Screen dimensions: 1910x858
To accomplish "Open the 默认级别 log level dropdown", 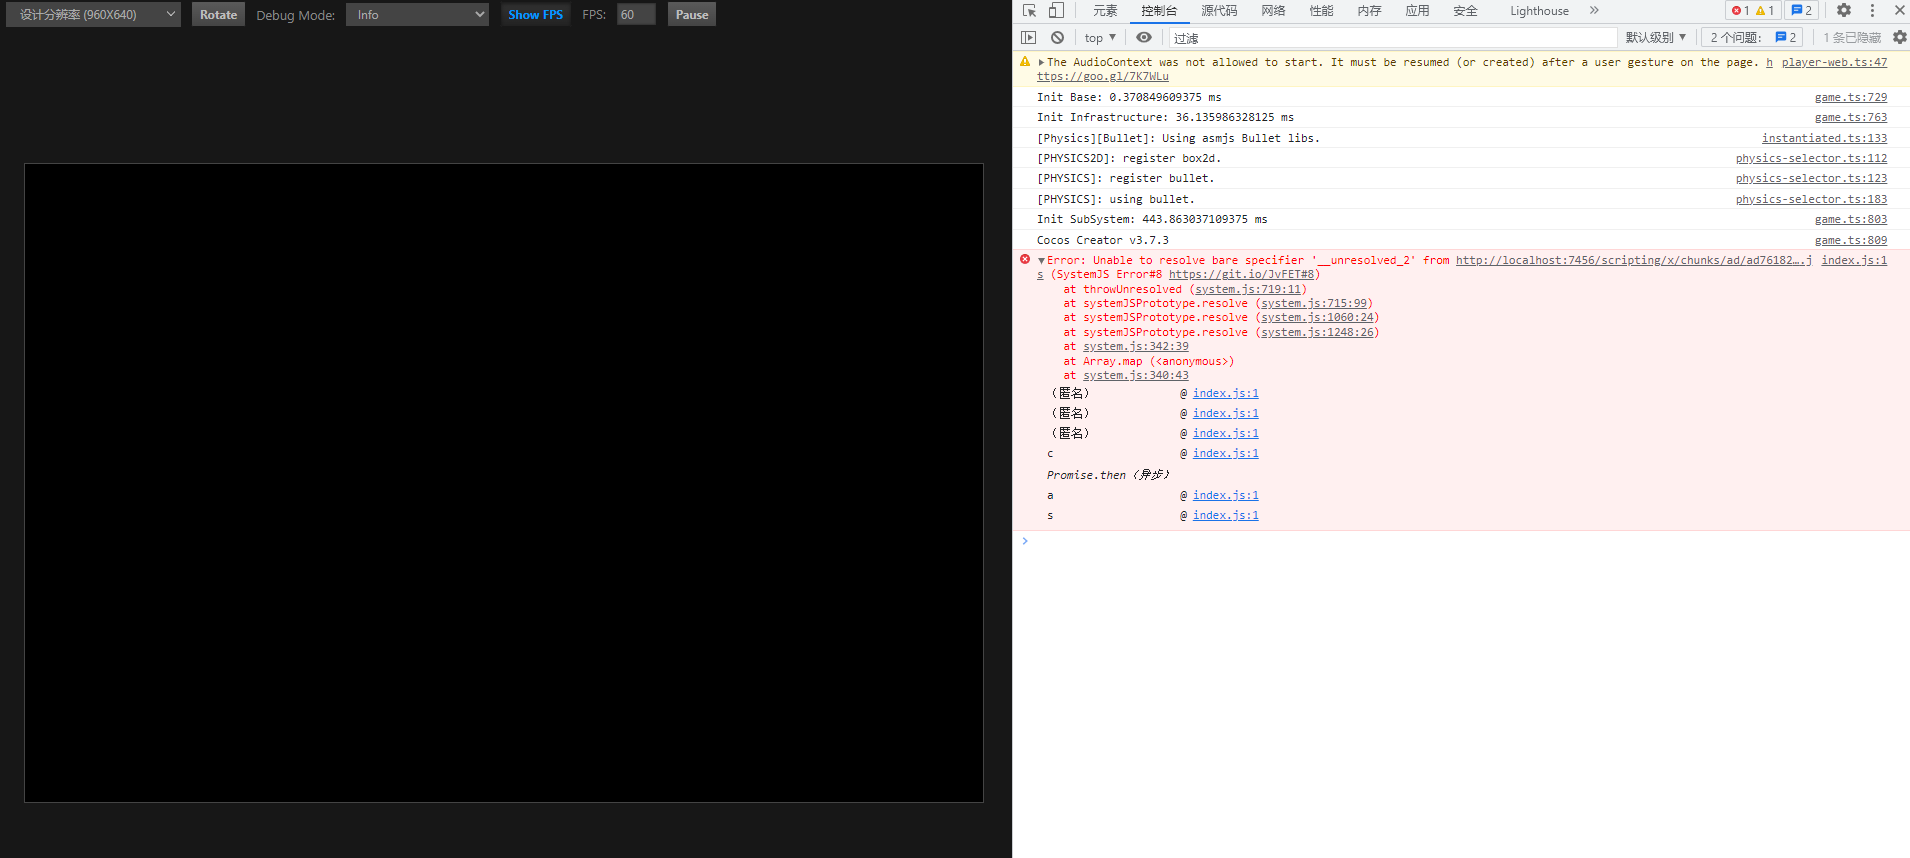I will [1656, 38].
